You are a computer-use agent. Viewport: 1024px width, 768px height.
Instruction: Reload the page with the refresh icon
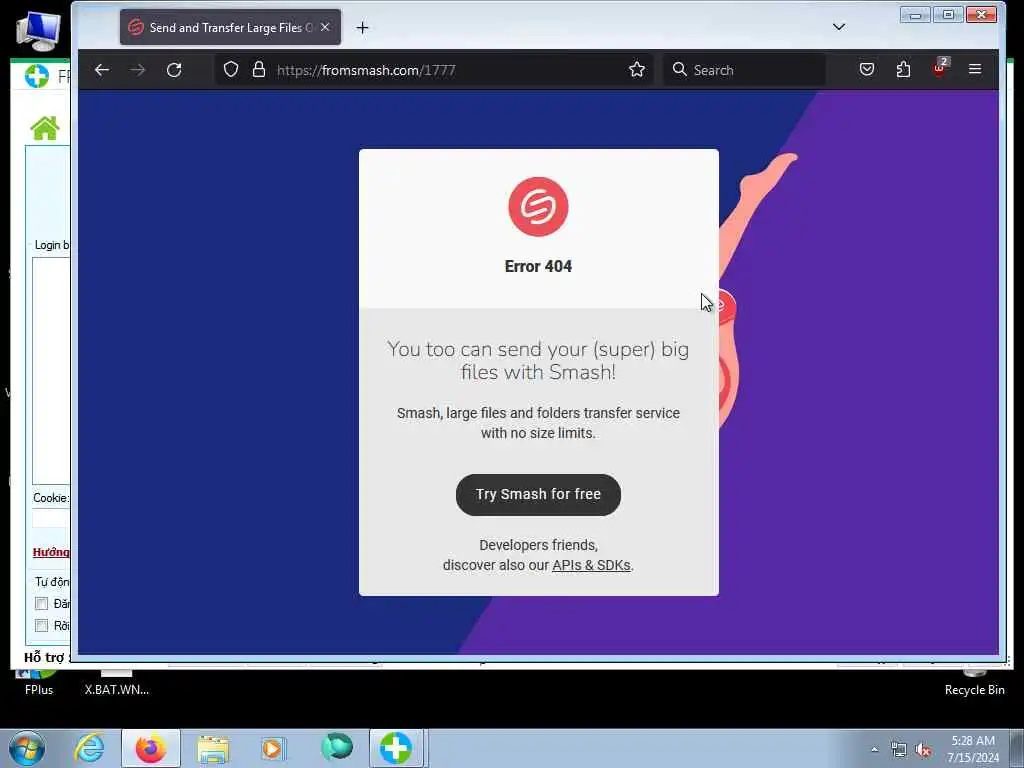[174, 70]
